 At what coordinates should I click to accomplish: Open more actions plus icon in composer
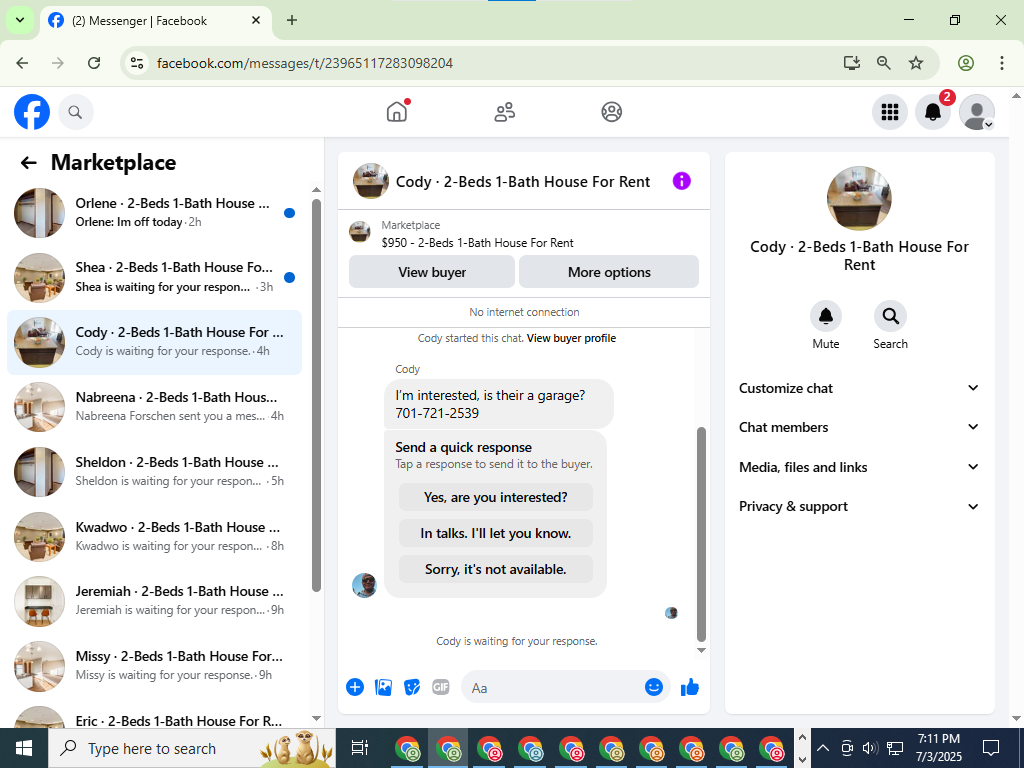(x=355, y=687)
